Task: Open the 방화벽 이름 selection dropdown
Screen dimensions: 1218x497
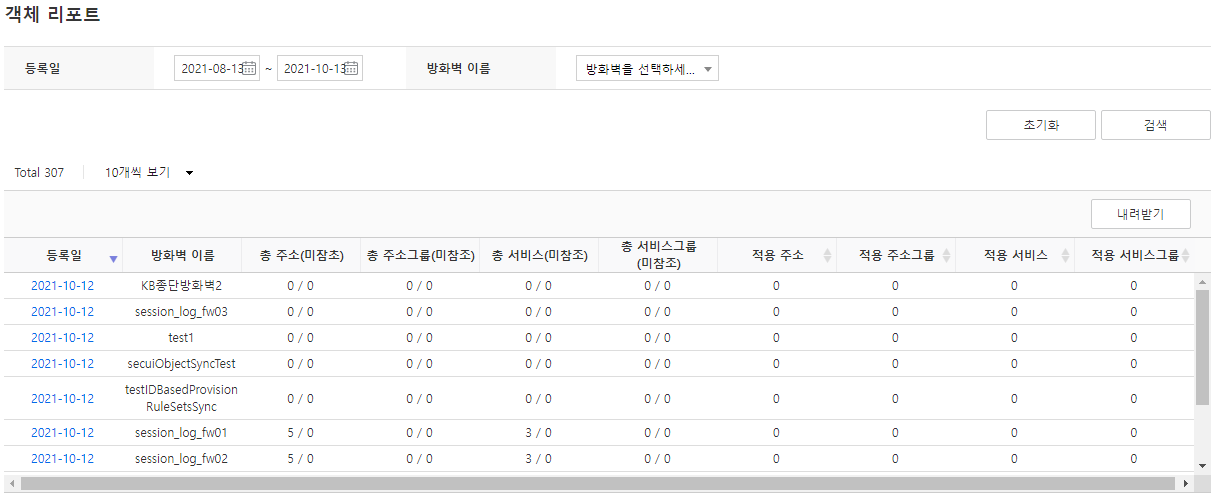Action: pyautogui.click(x=647, y=69)
